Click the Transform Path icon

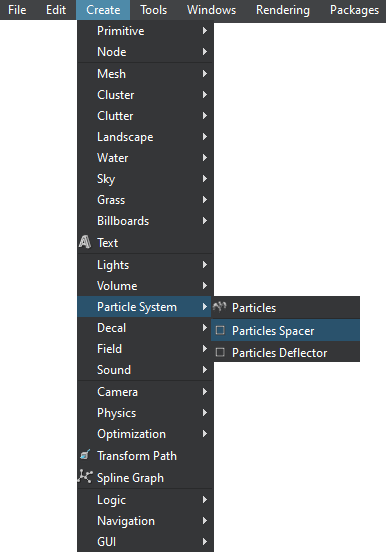tap(85, 455)
